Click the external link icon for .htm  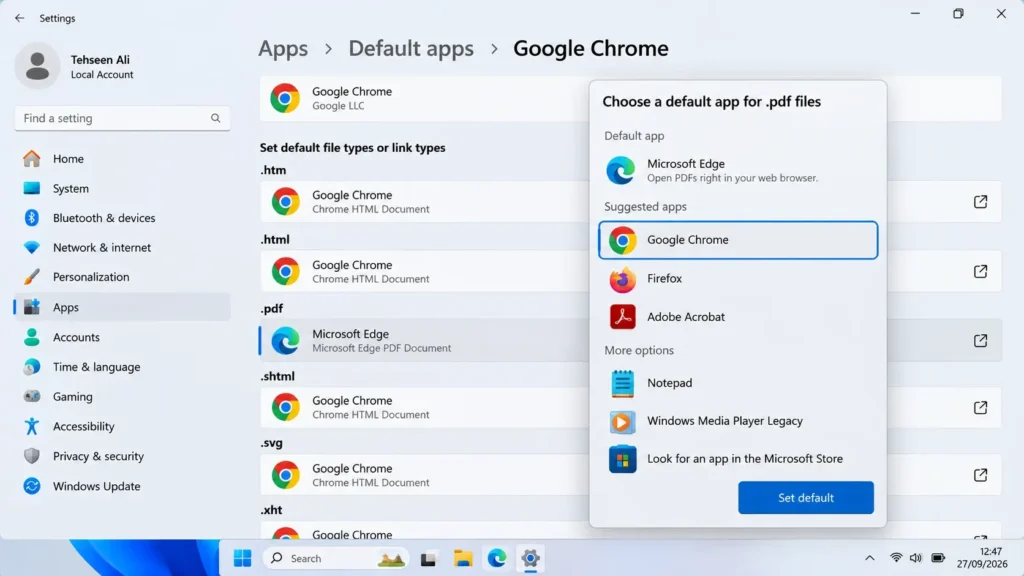pyautogui.click(x=980, y=202)
